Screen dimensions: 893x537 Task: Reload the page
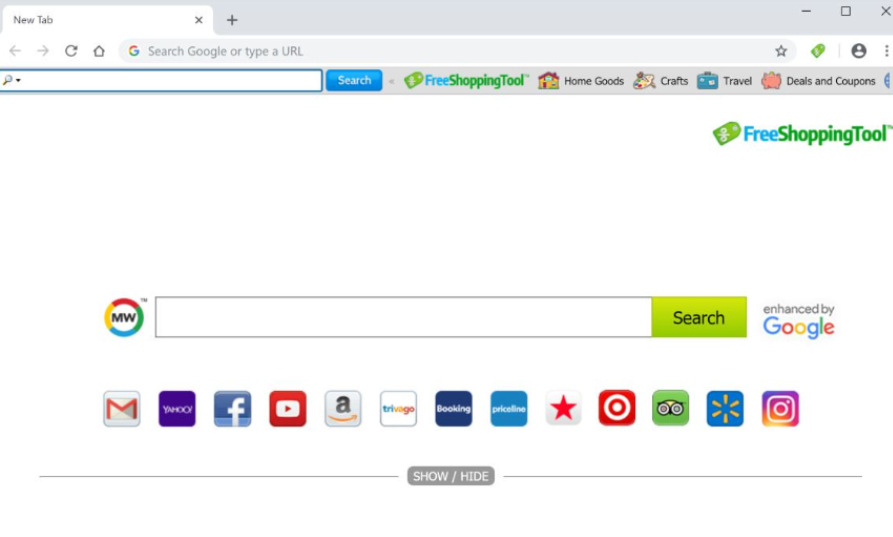[x=71, y=51]
